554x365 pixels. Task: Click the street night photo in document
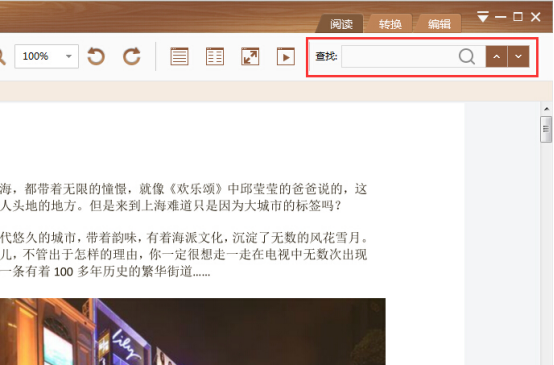click(193, 331)
